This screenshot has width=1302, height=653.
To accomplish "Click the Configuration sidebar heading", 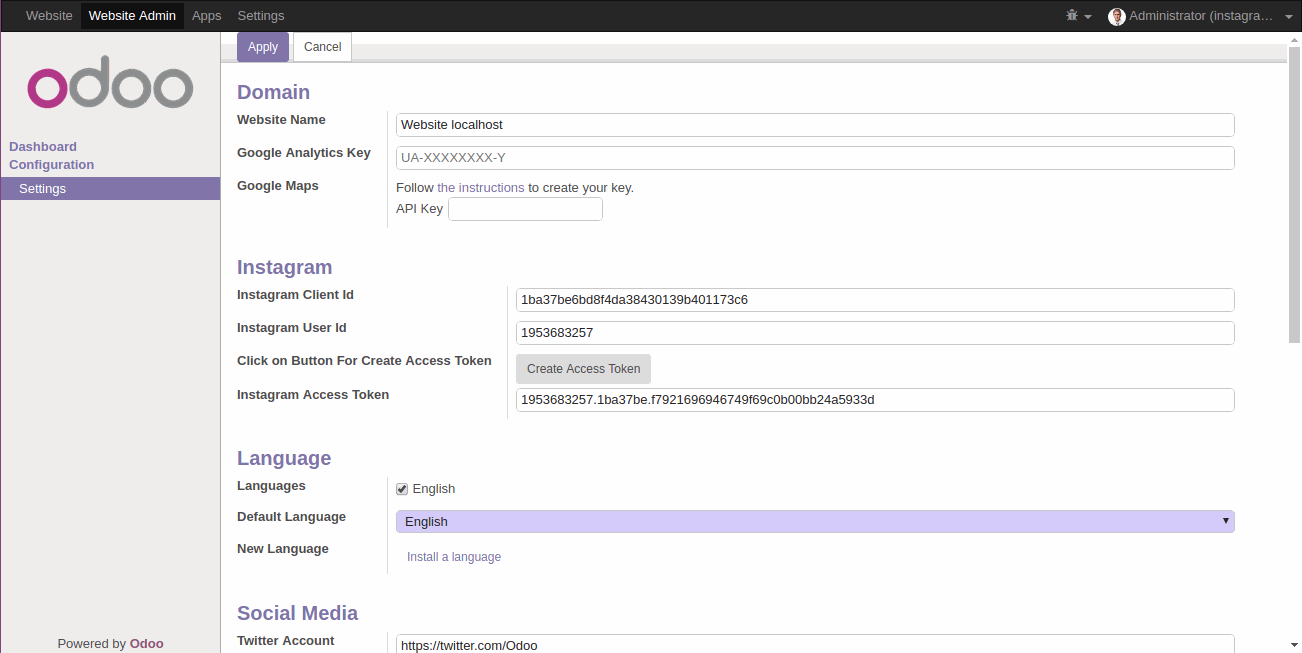I will 52,165.
